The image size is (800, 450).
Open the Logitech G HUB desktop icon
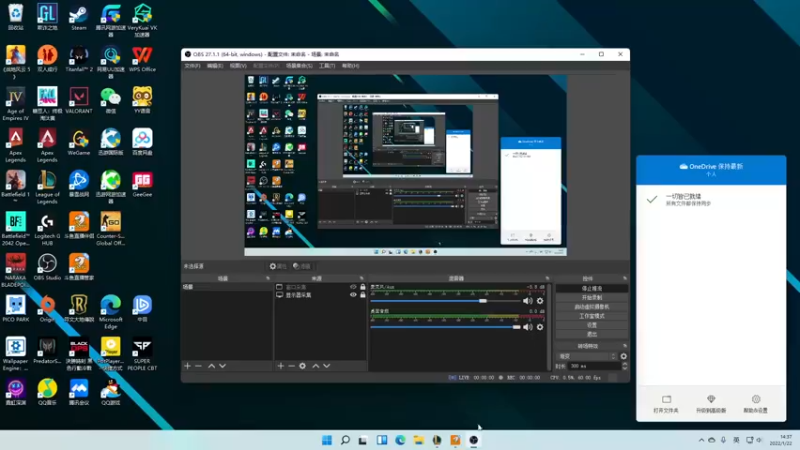47,229
